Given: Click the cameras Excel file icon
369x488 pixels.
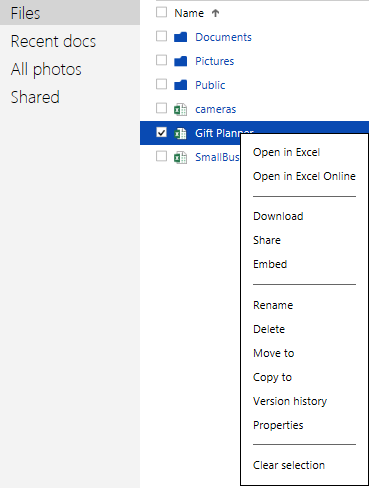Looking at the screenshot, I should tap(180, 109).
